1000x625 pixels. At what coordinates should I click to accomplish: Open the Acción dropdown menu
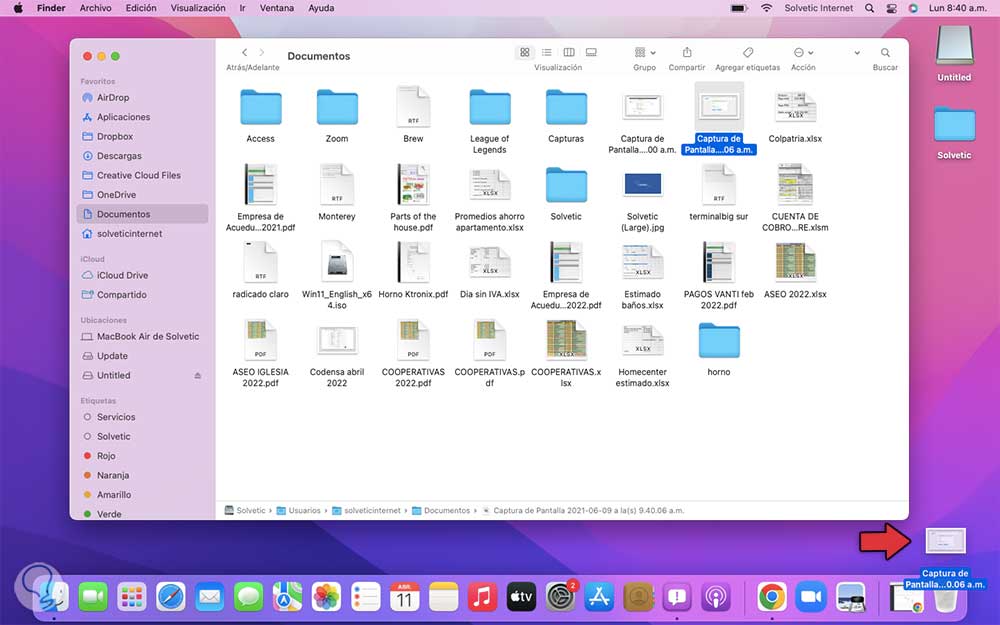(x=803, y=52)
